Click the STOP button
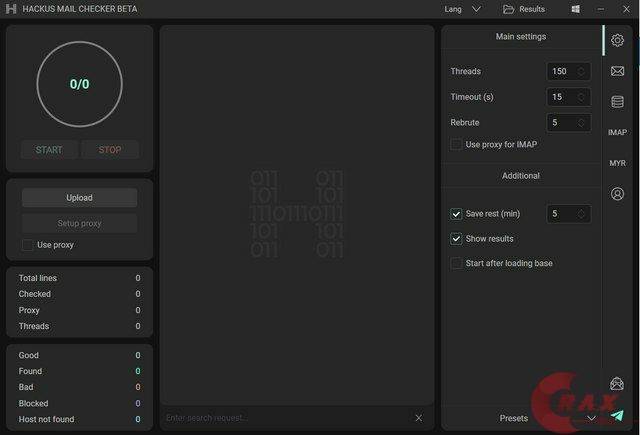The width and height of the screenshot is (640, 435). tap(110, 150)
